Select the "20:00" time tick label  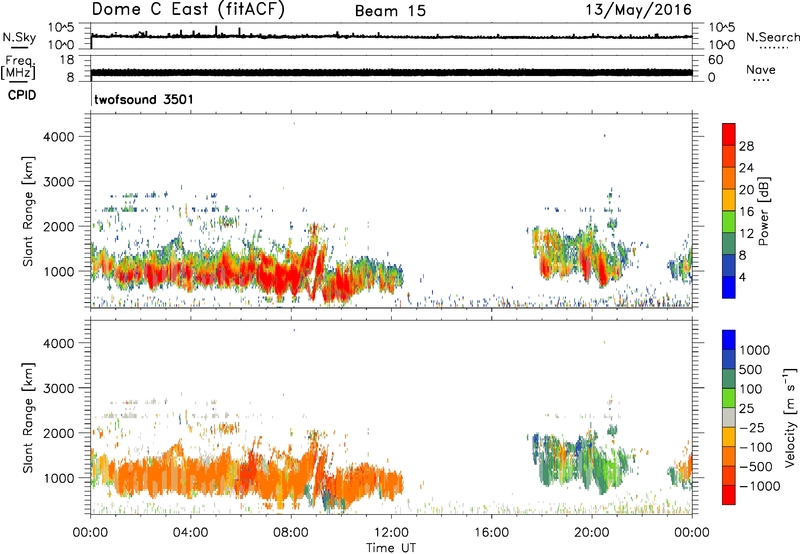click(x=592, y=533)
